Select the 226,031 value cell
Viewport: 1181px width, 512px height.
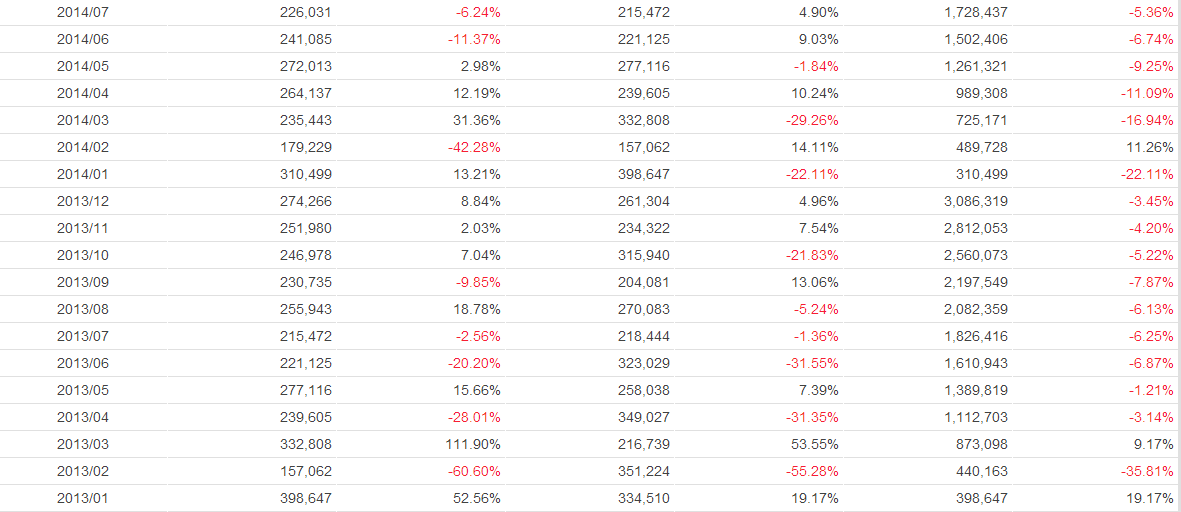[x=305, y=12]
